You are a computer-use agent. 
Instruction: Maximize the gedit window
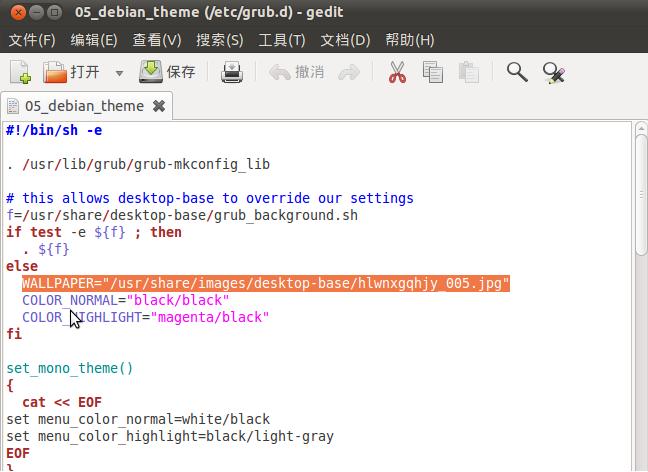(54, 13)
